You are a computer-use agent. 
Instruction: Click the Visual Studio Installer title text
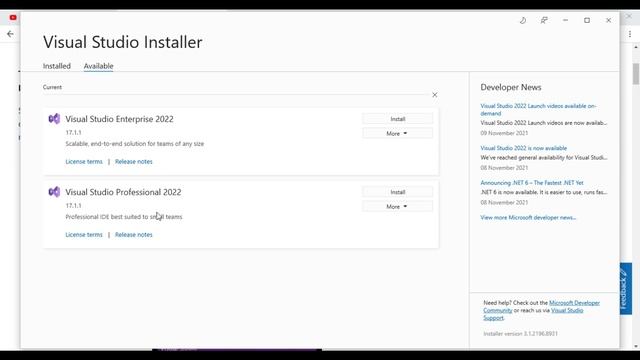[x=123, y=42]
